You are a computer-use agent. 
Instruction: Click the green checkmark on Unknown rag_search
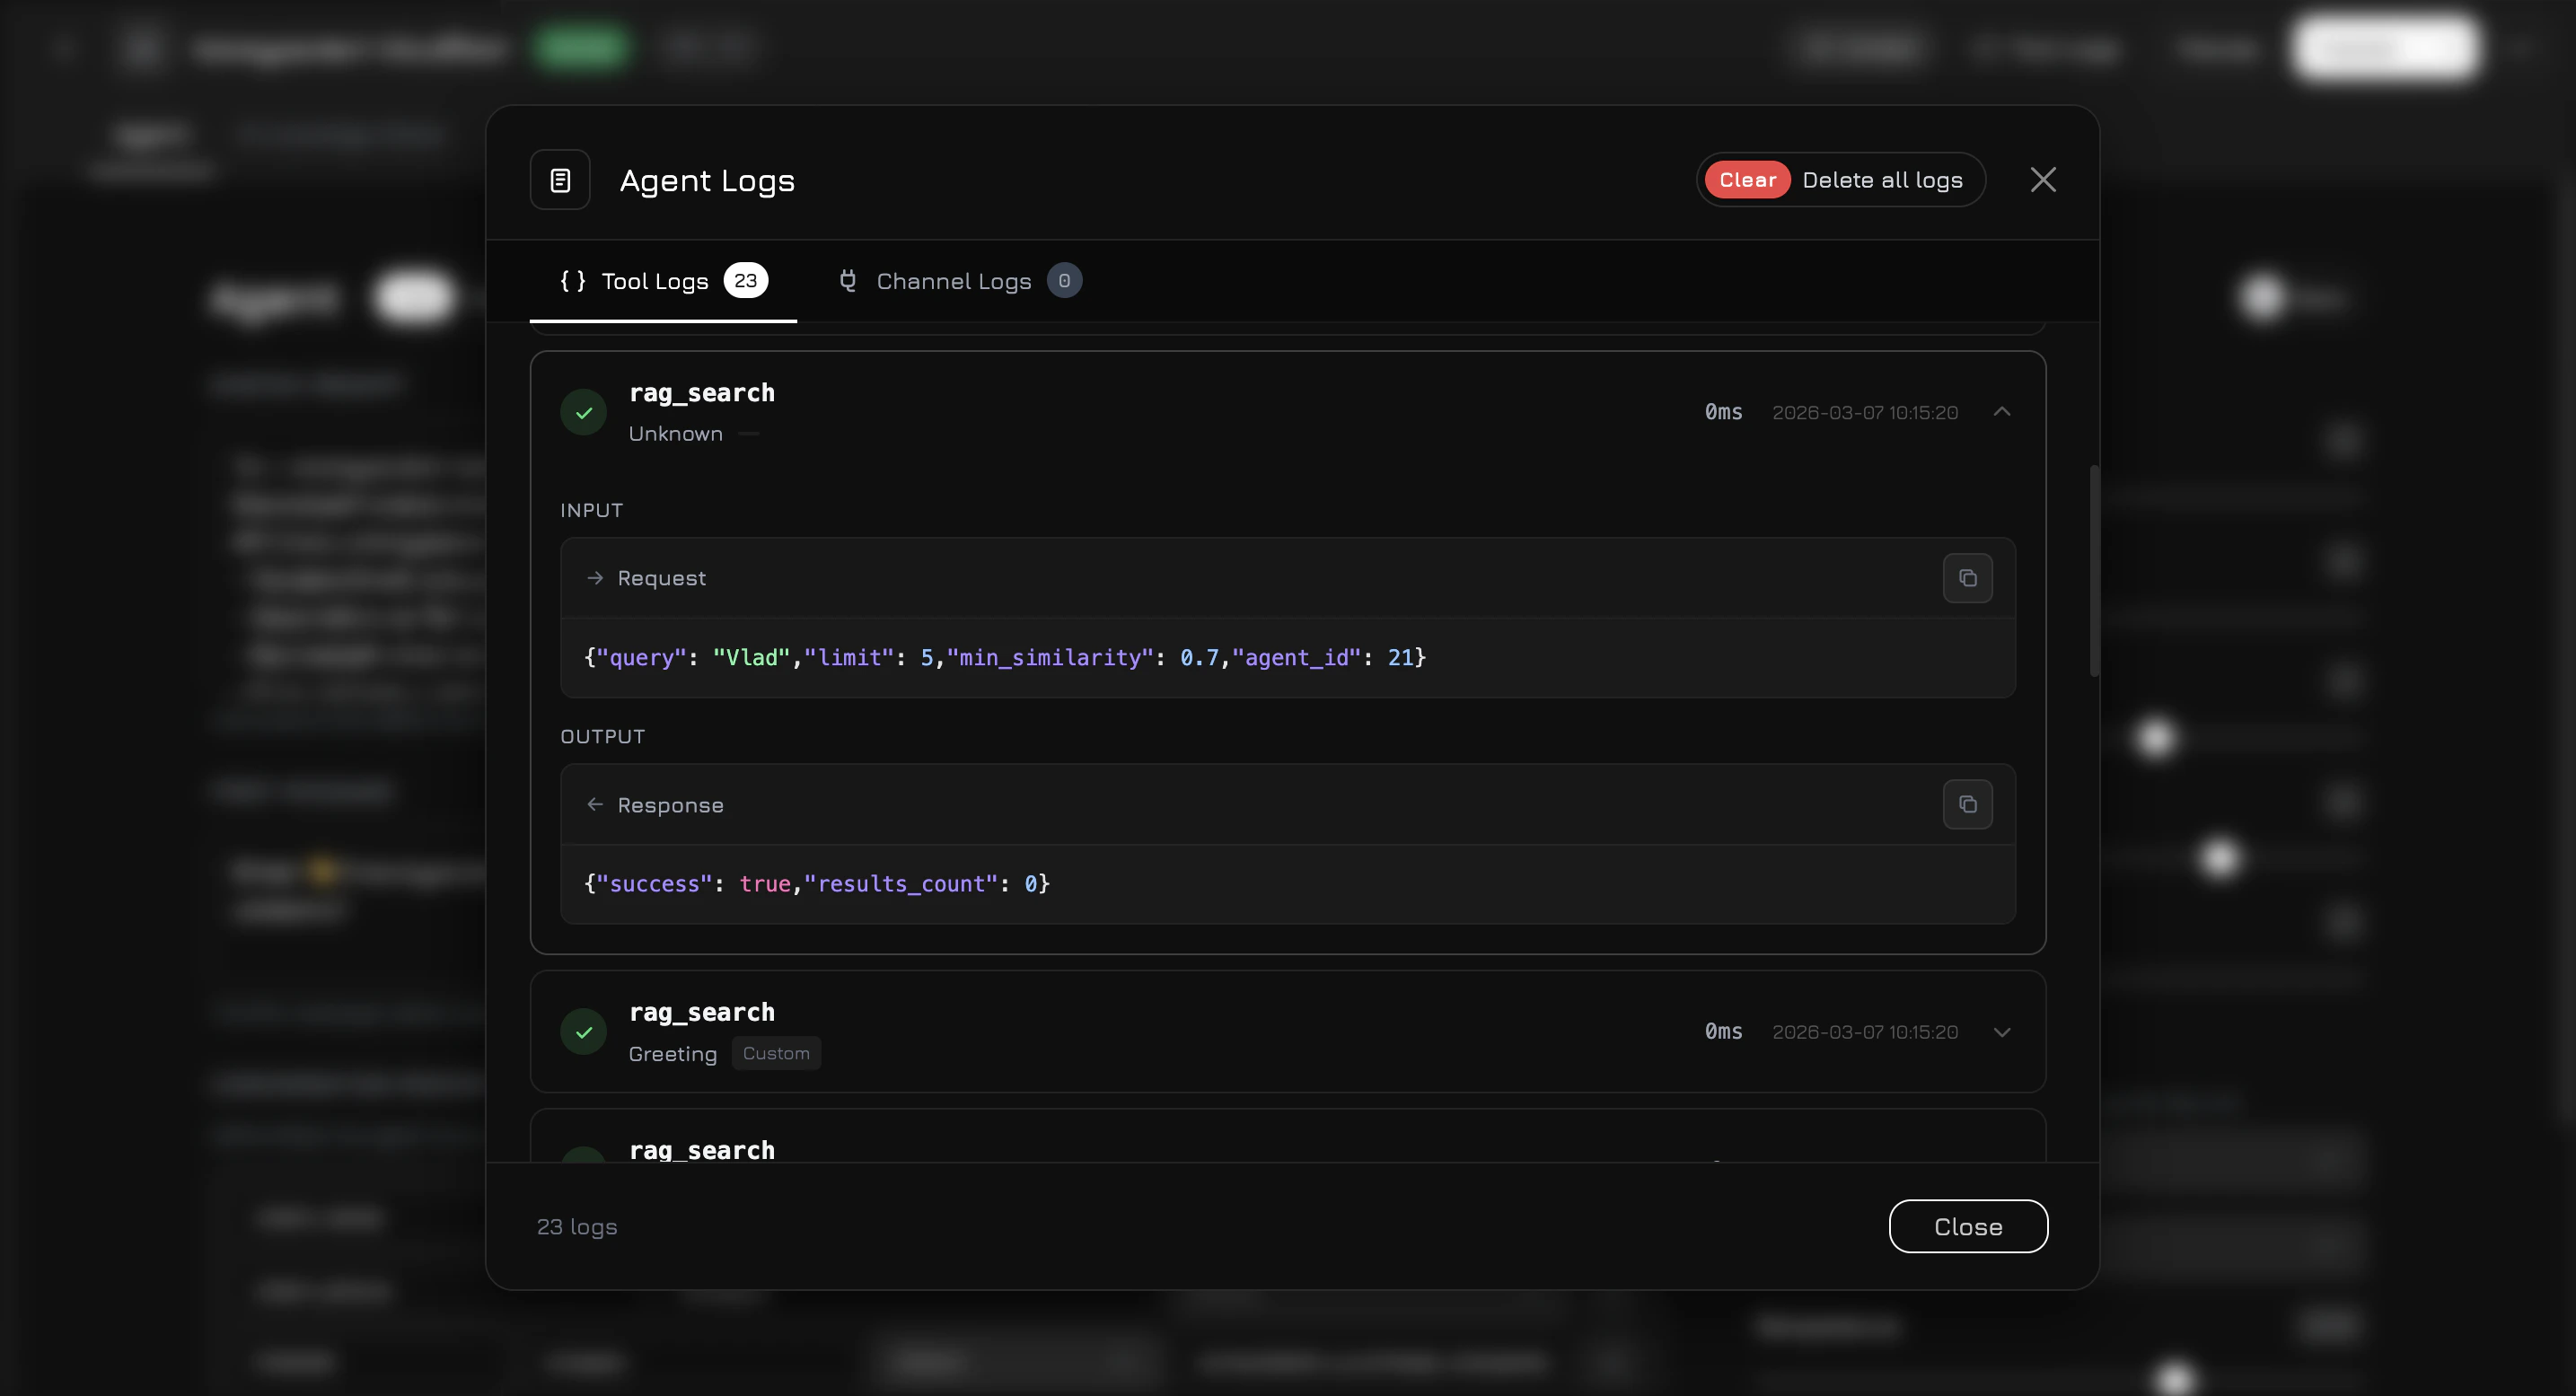(584, 412)
